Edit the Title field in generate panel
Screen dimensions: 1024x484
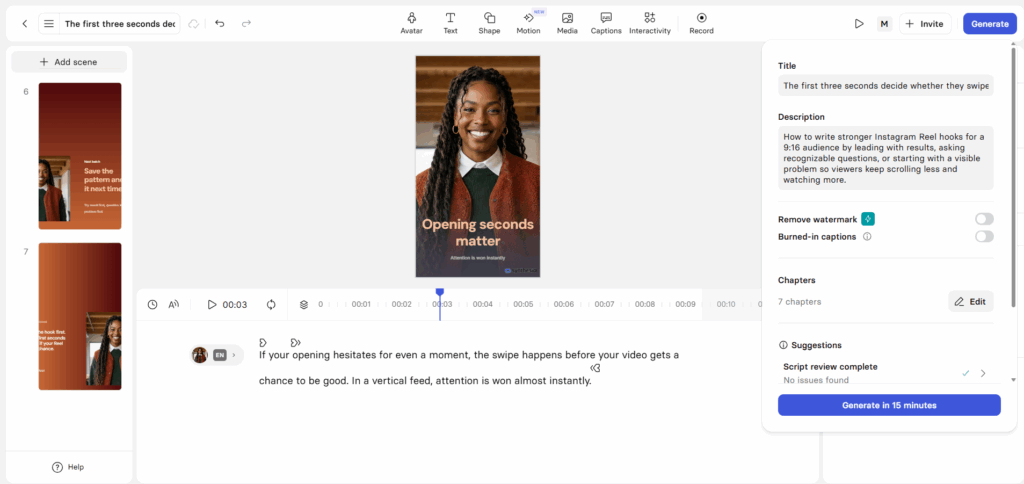click(886, 86)
